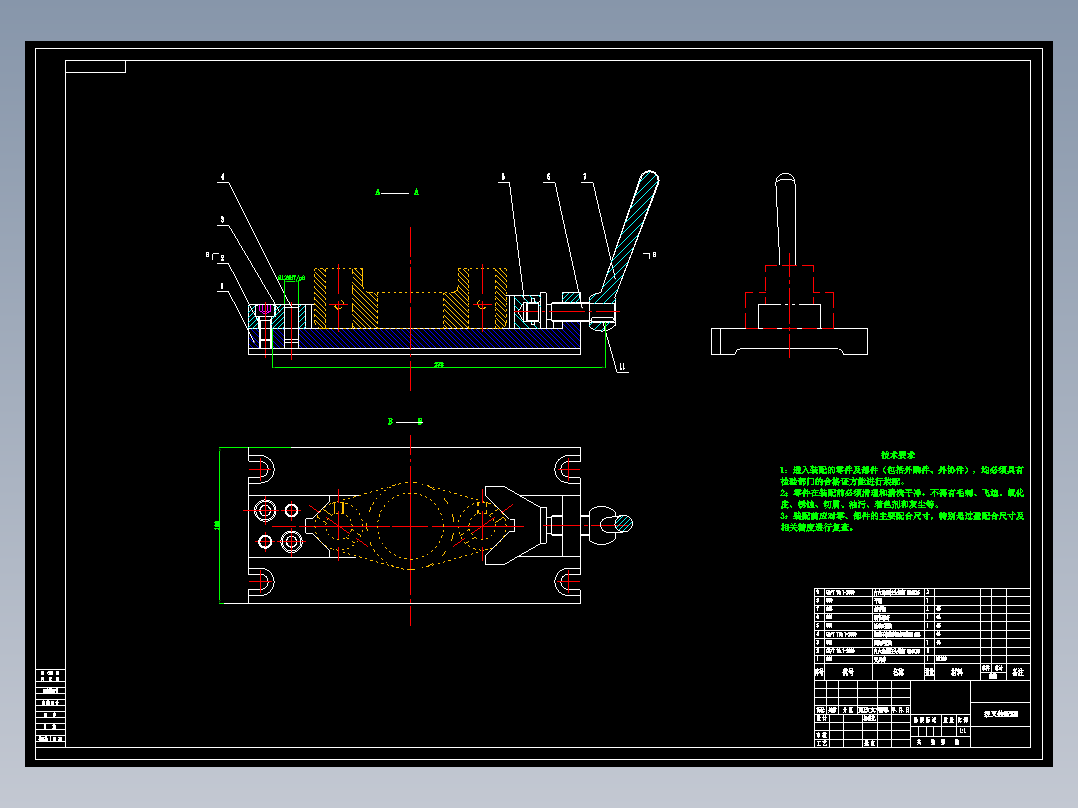1078x808 pixels.
Task: Select the handle outline in the right side view
Action: tap(786, 220)
